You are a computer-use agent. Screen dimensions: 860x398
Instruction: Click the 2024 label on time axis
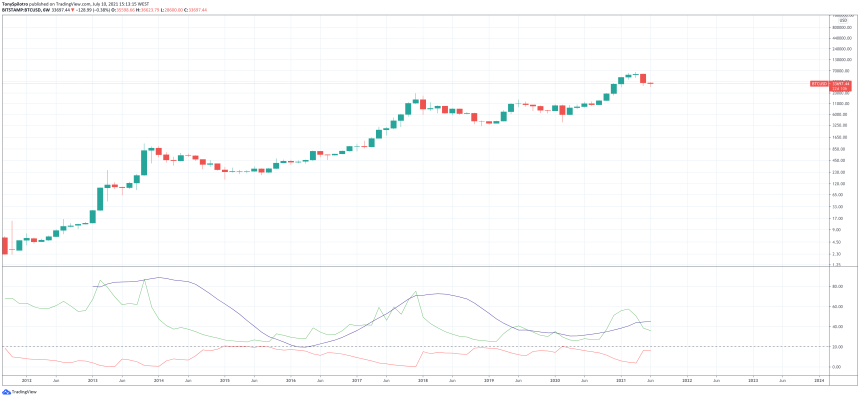819,379
